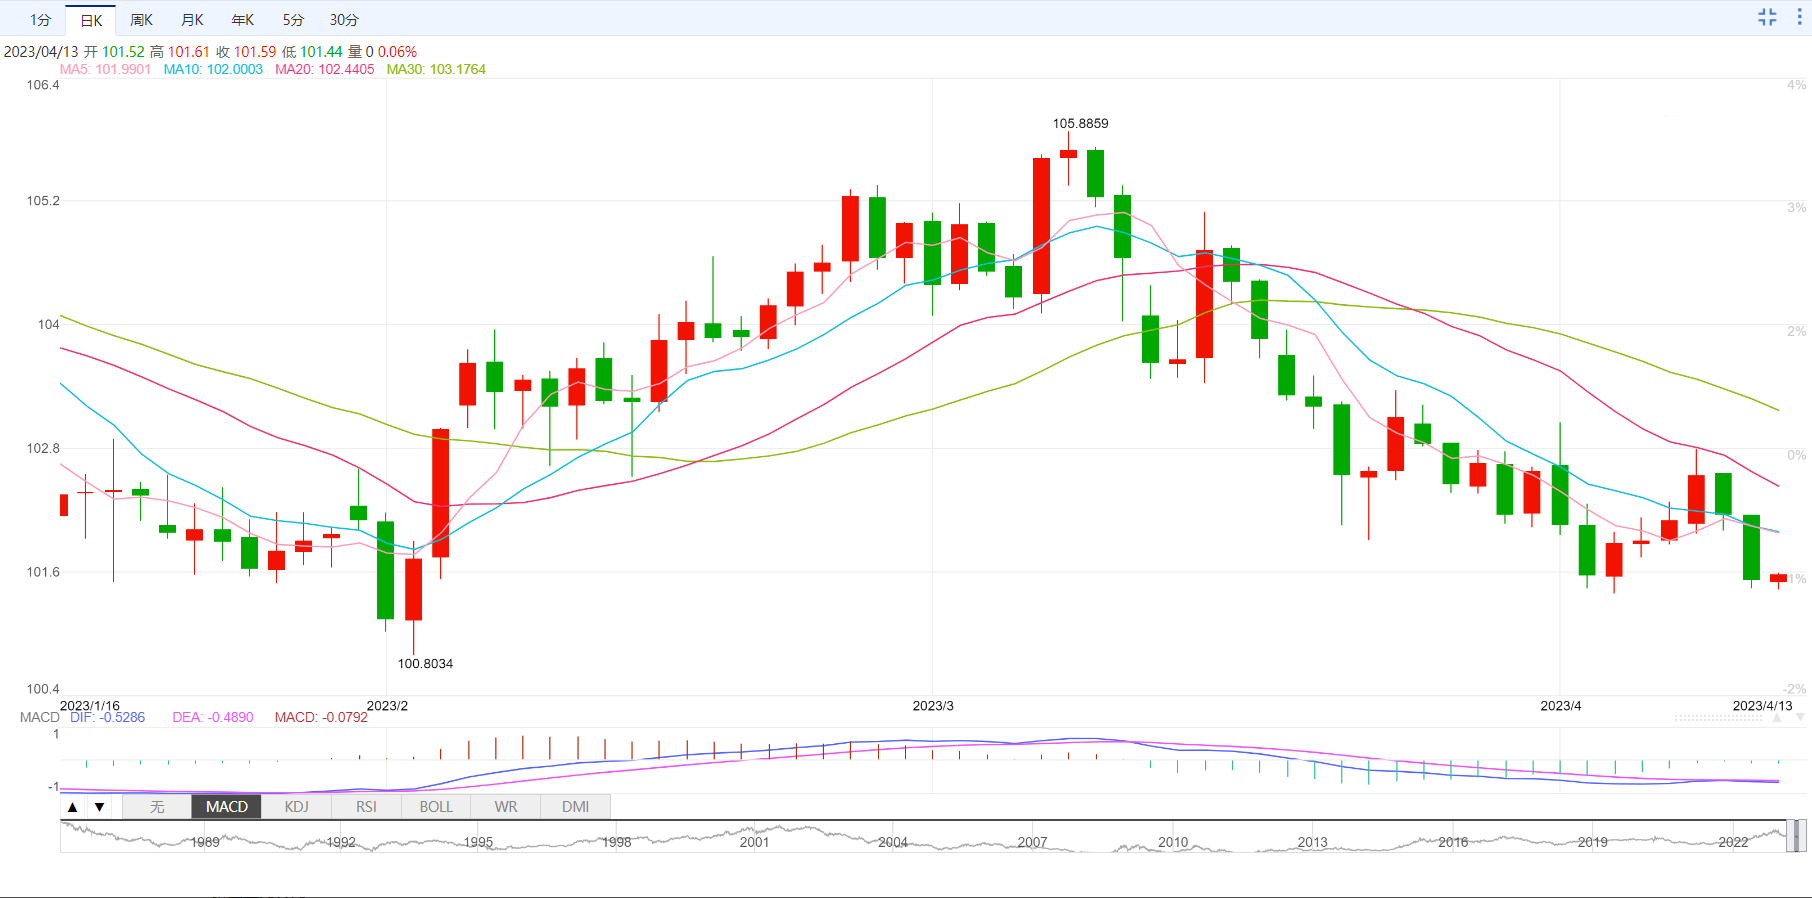1812x898 pixels.
Task: Choose the 无 (none) indicator option
Action: (x=157, y=807)
